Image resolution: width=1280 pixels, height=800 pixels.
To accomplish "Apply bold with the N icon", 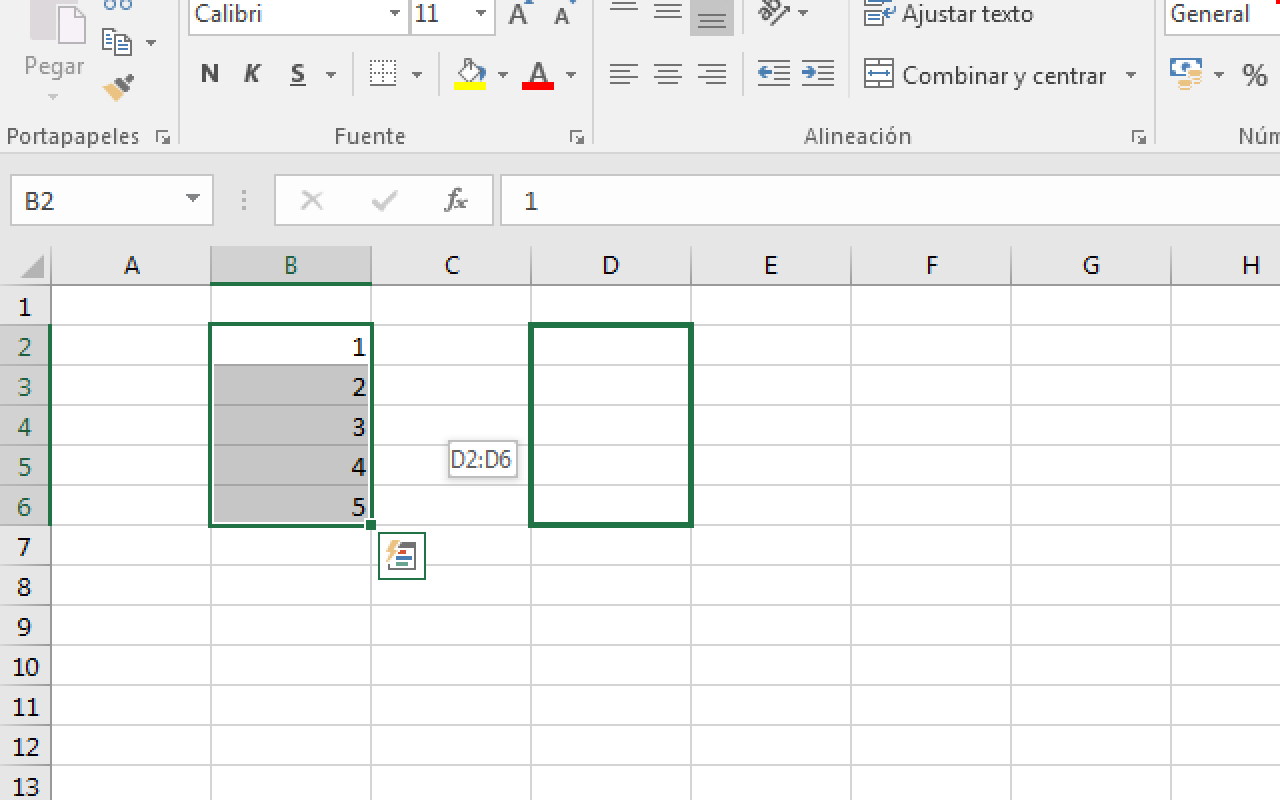I will pyautogui.click(x=209, y=73).
